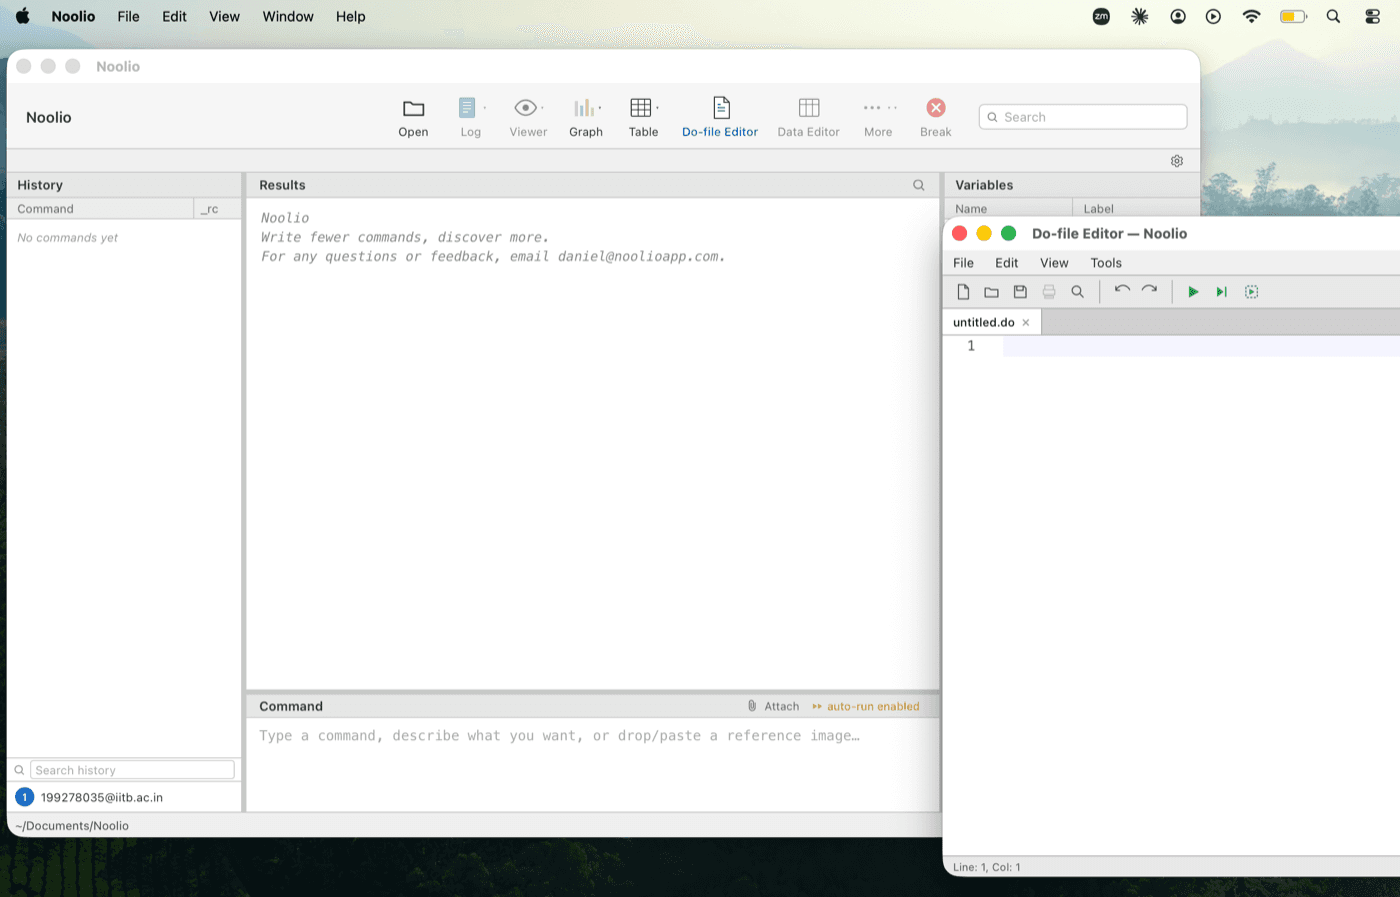Screen dimensions: 1400x897
Task: Click the Search history field
Action: (132, 770)
